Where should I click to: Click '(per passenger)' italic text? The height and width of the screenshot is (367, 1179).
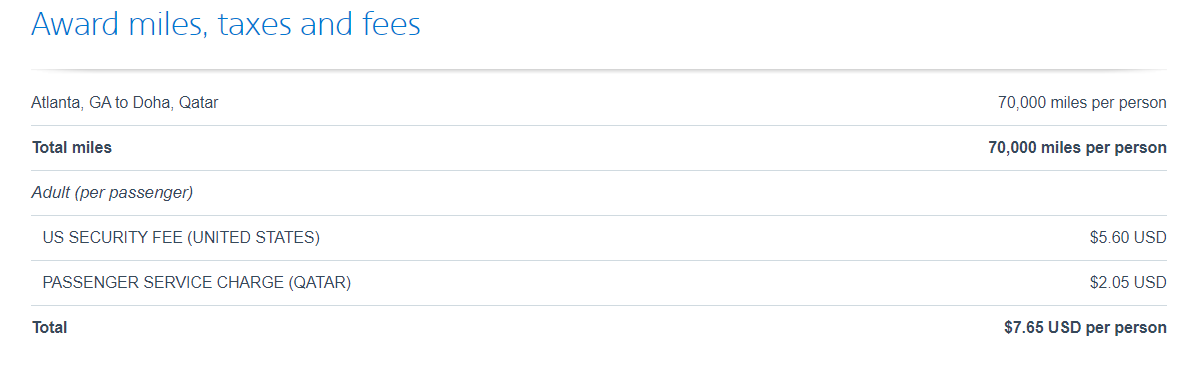click(x=132, y=193)
